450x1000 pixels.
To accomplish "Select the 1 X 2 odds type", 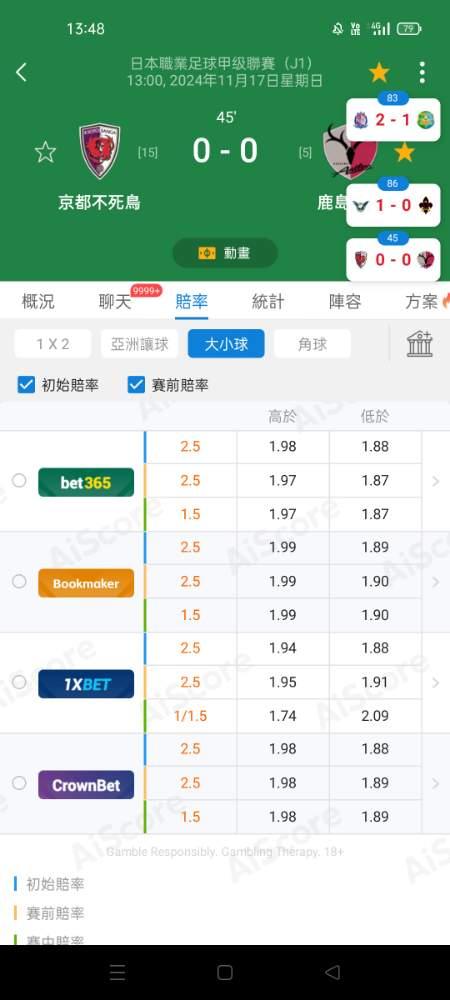I will 53,344.
